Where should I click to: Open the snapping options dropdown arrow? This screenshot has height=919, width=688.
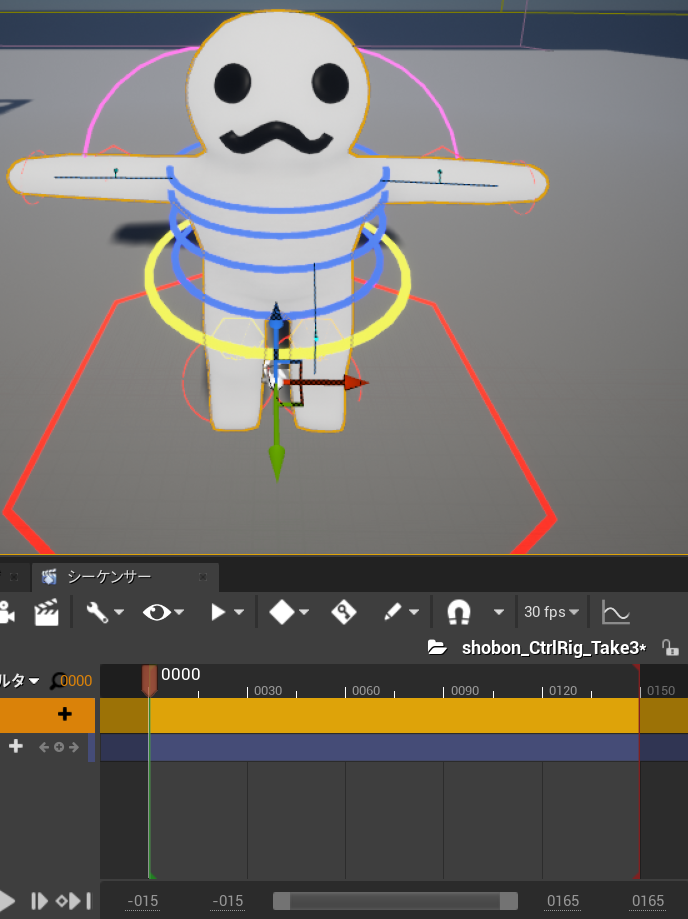coord(499,612)
